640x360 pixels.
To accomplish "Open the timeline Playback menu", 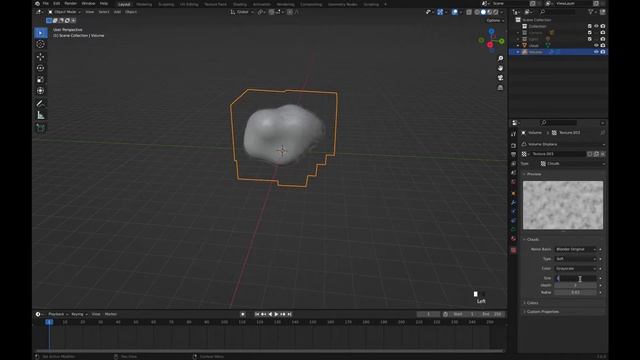I will click(x=58, y=314).
